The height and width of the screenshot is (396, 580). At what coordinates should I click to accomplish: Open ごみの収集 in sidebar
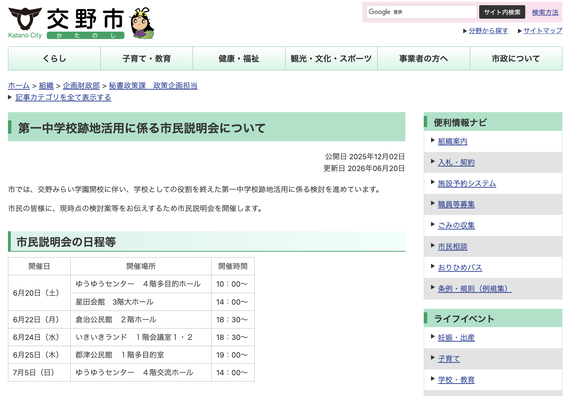click(x=456, y=226)
